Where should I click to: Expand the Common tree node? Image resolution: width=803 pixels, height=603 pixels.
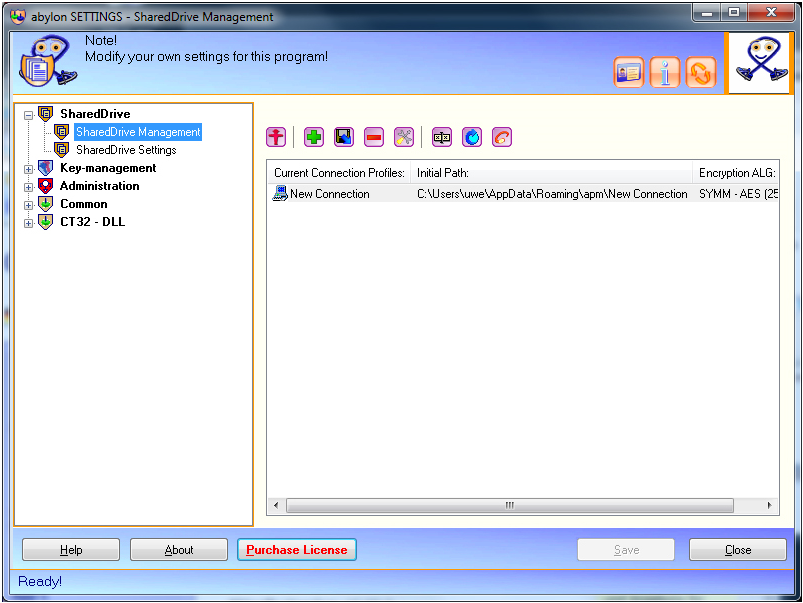tap(29, 205)
